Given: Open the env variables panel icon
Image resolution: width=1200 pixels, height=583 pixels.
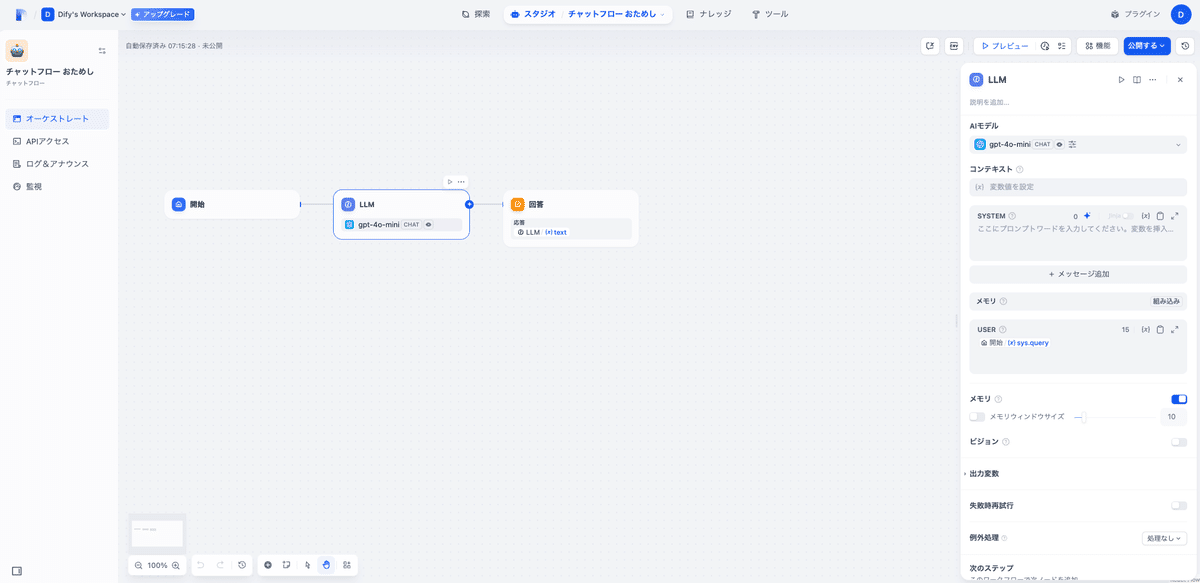Looking at the screenshot, I should (954, 46).
